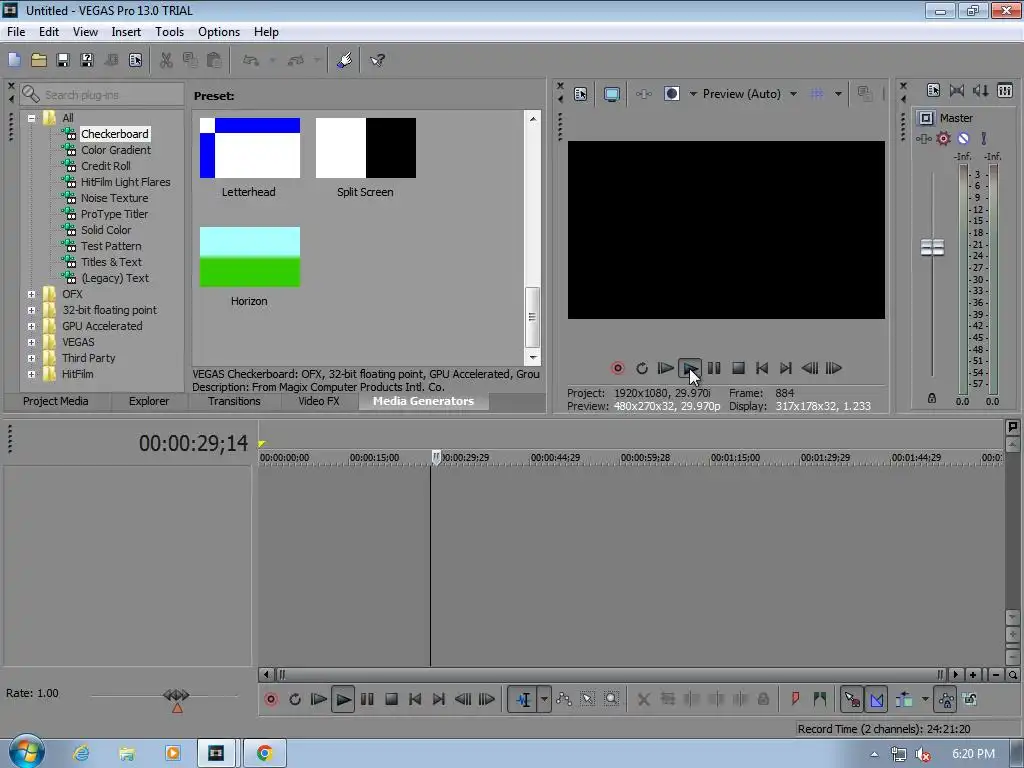The image size is (1024, 768).
Task: Toggle Automatic Crossfades on the timeline toolbar
Action: click(x=876, y=699)
